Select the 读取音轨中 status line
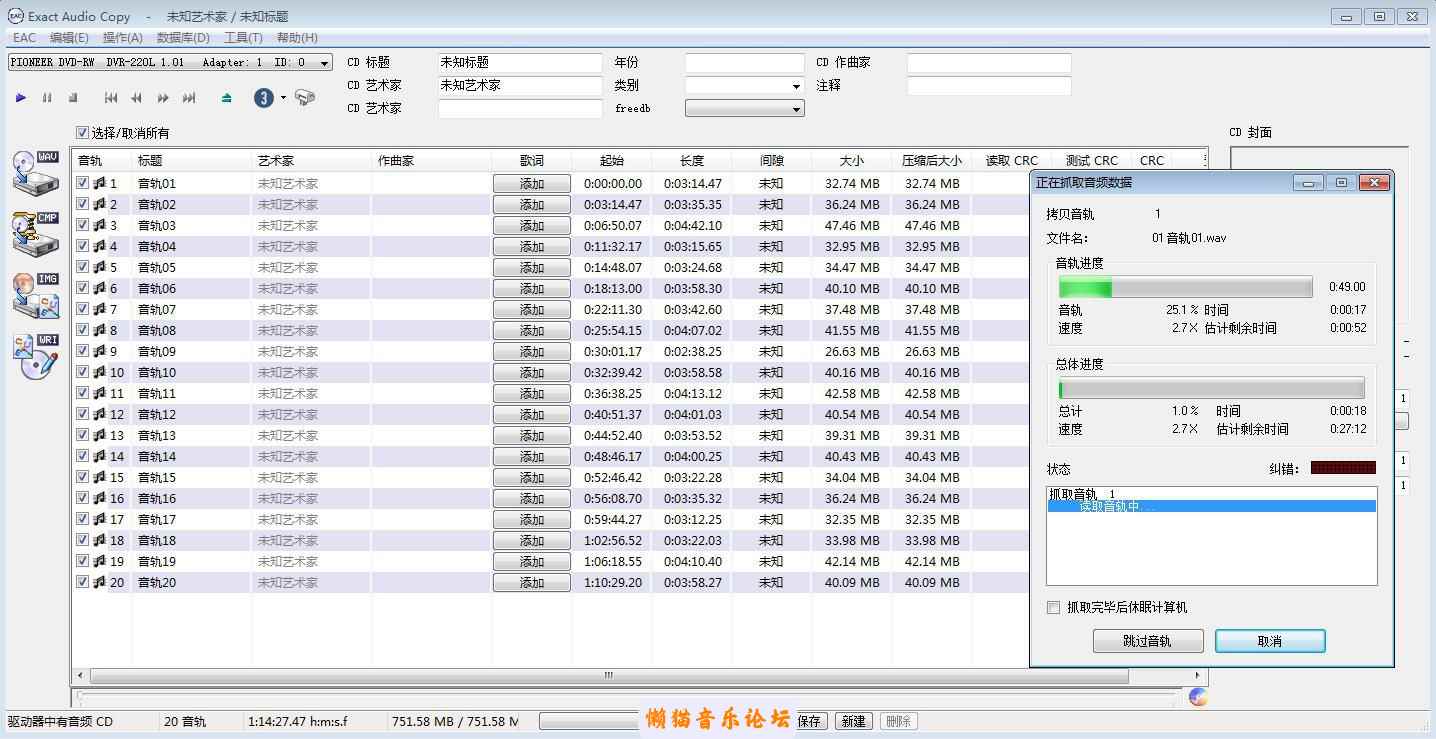 [1211, 506]
